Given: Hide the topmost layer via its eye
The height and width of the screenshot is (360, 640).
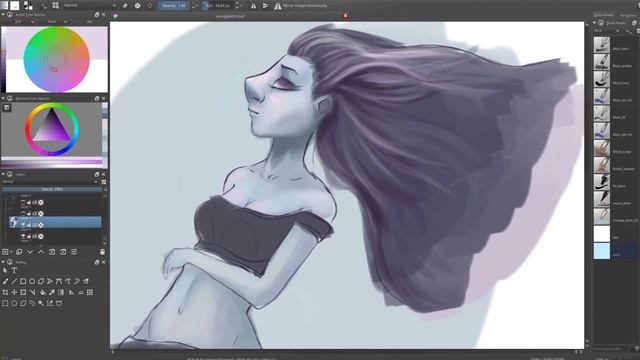Looking at the screenshot, I should [x=23, y=202].
